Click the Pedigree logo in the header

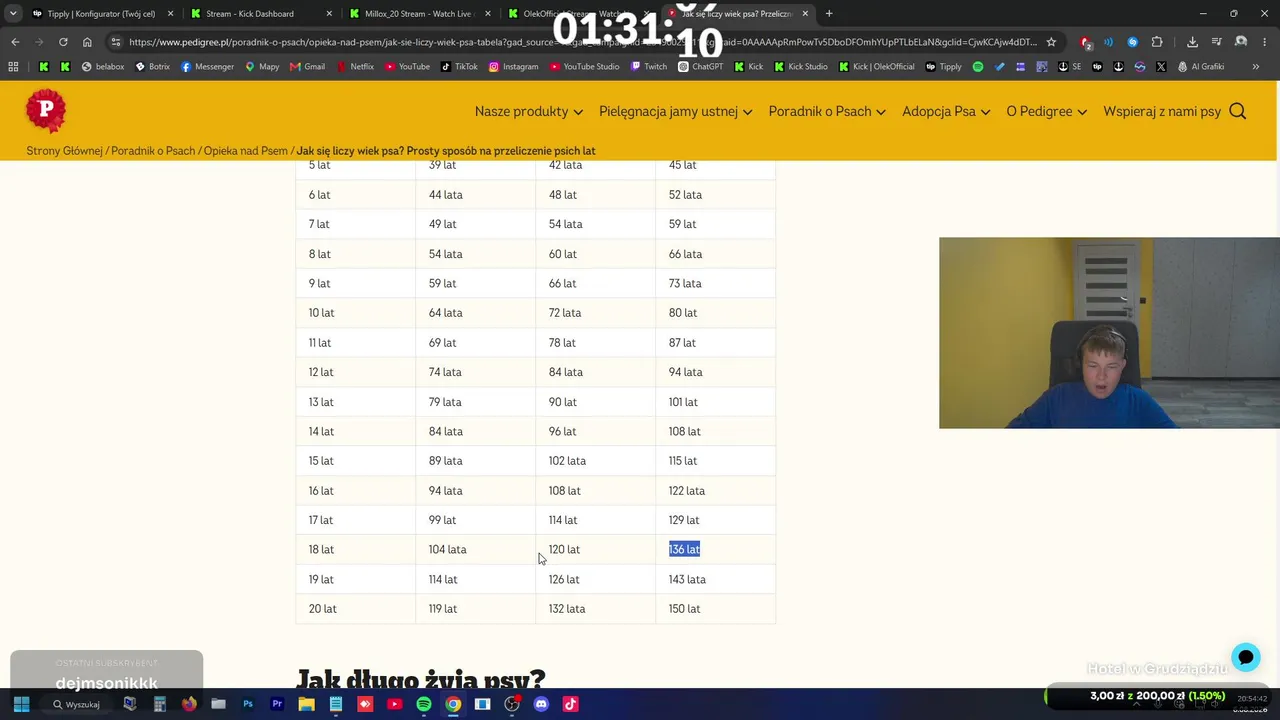pyautogui.click(x=46, y=110)
